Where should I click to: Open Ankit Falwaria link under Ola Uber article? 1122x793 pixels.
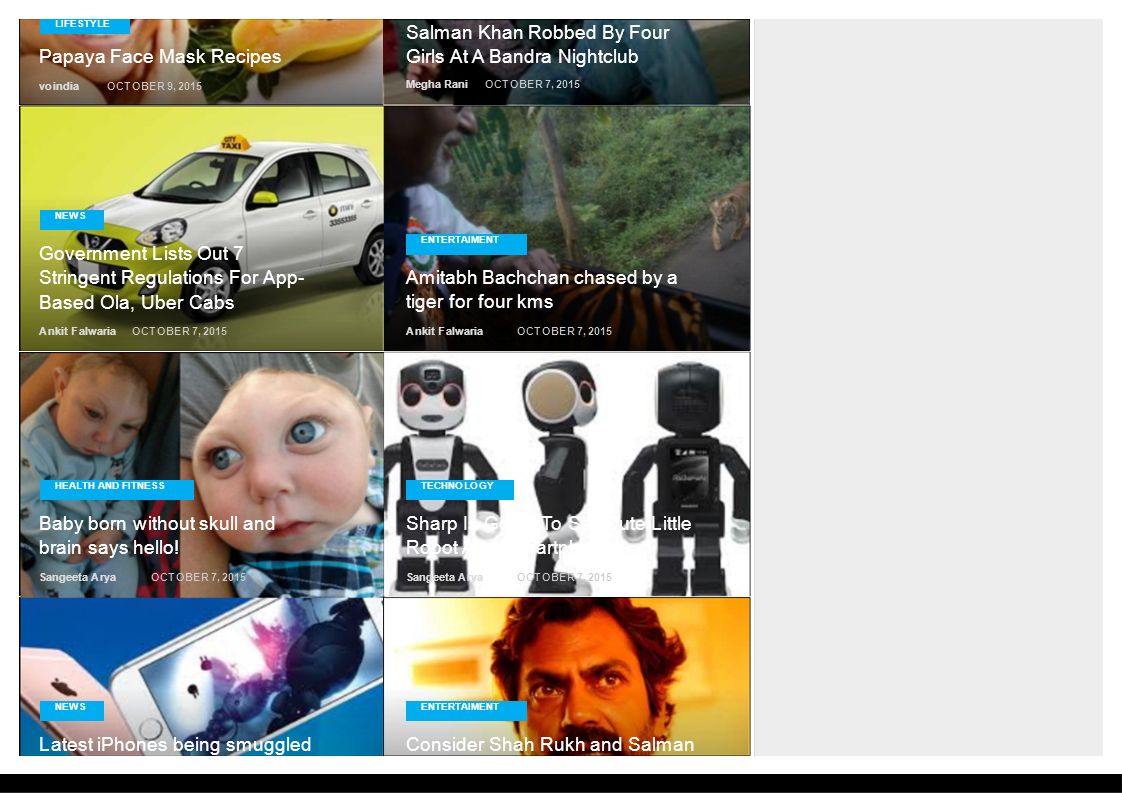(x=77, y=331)
